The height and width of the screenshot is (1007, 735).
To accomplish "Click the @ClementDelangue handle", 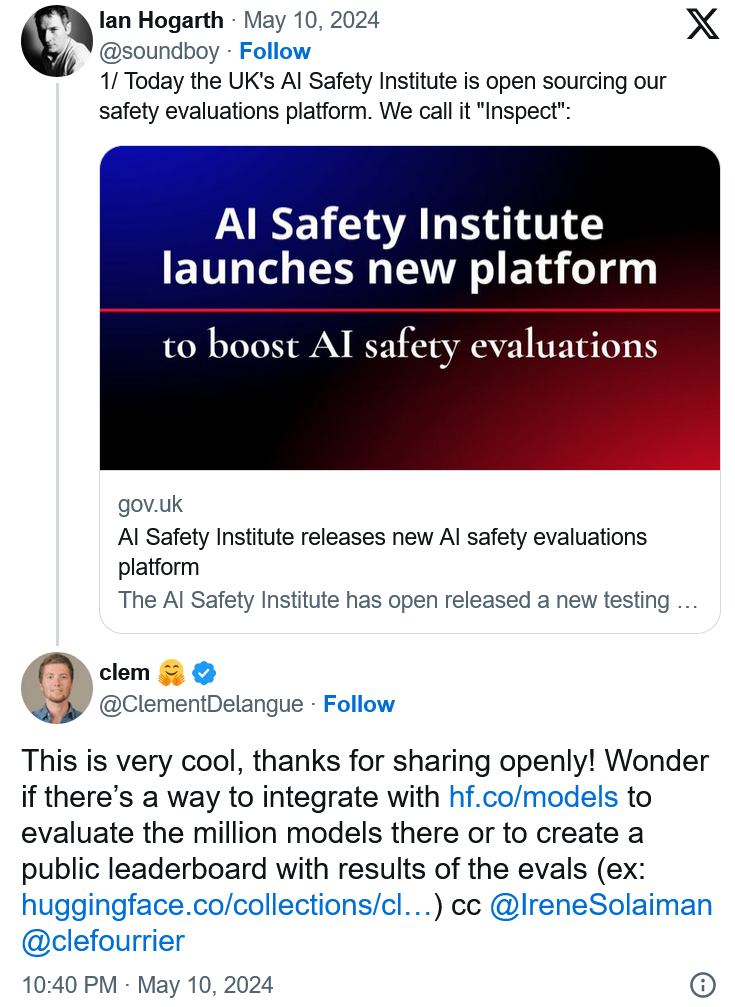I will (x=201, y=704).
